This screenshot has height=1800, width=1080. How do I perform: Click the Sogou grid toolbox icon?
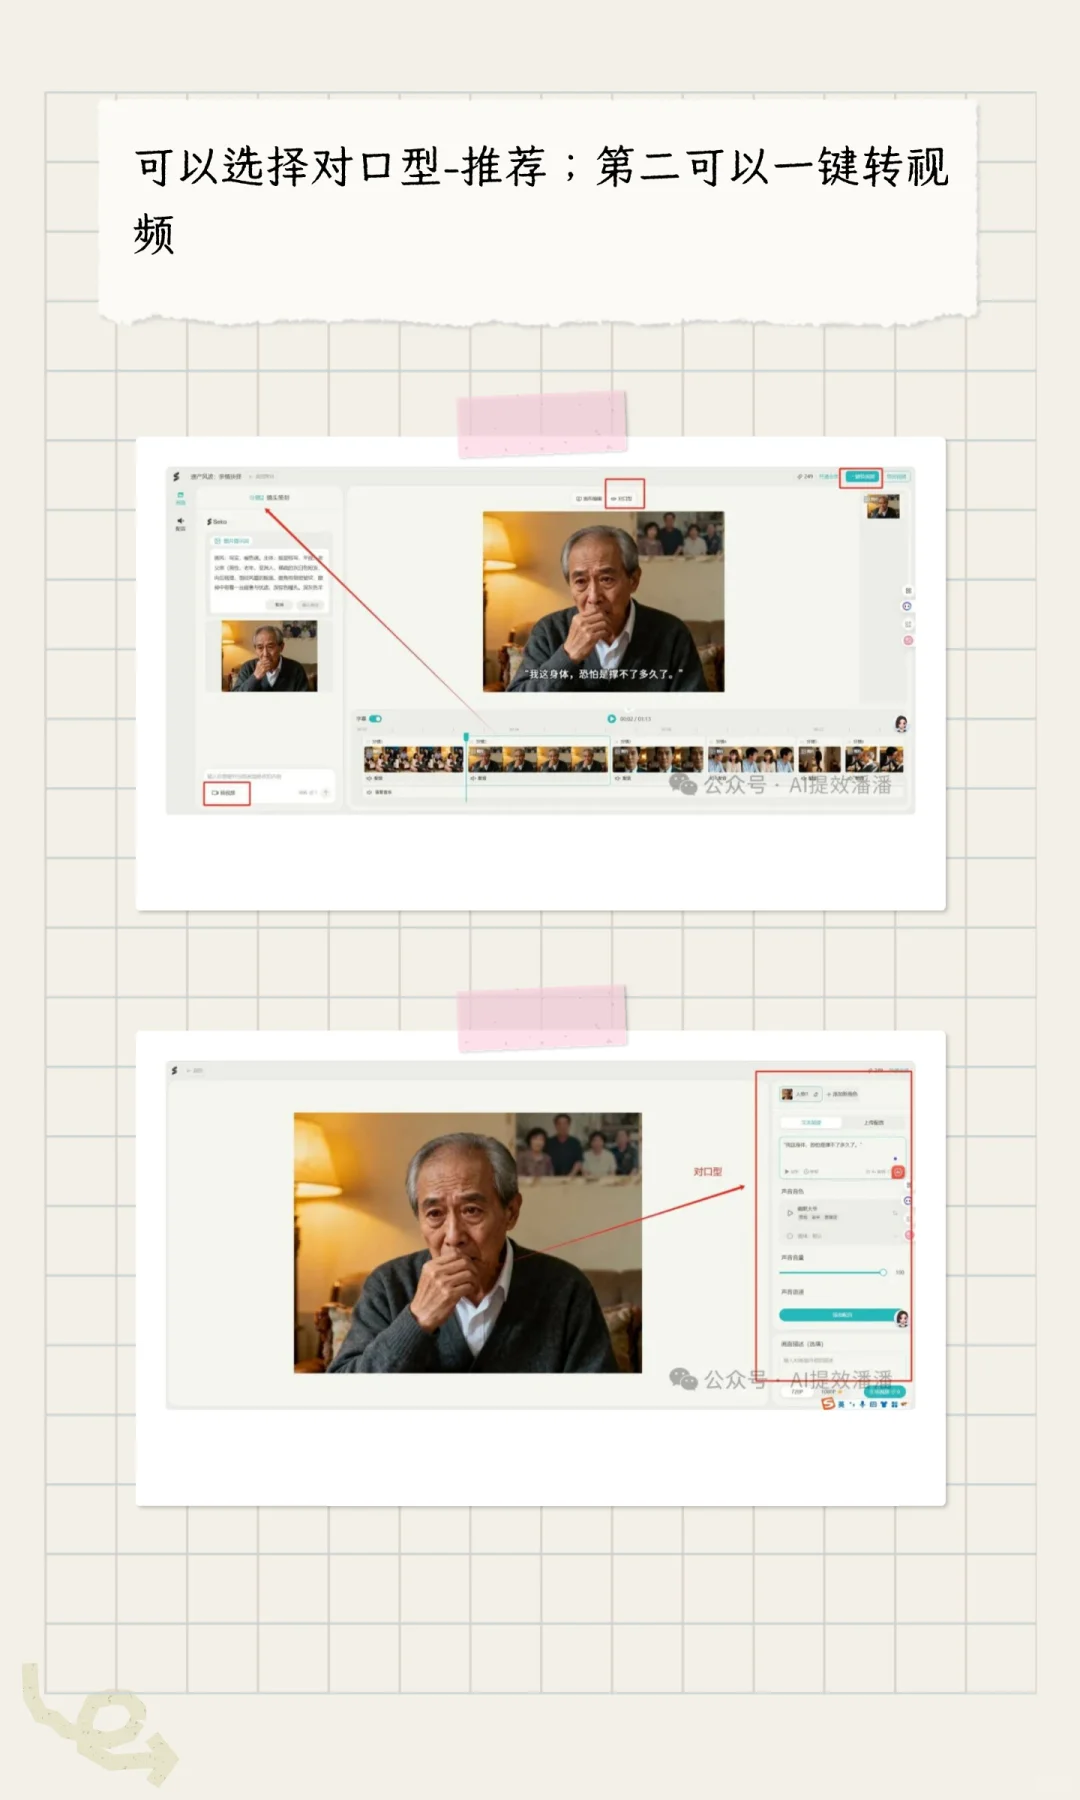(894, 1404)
